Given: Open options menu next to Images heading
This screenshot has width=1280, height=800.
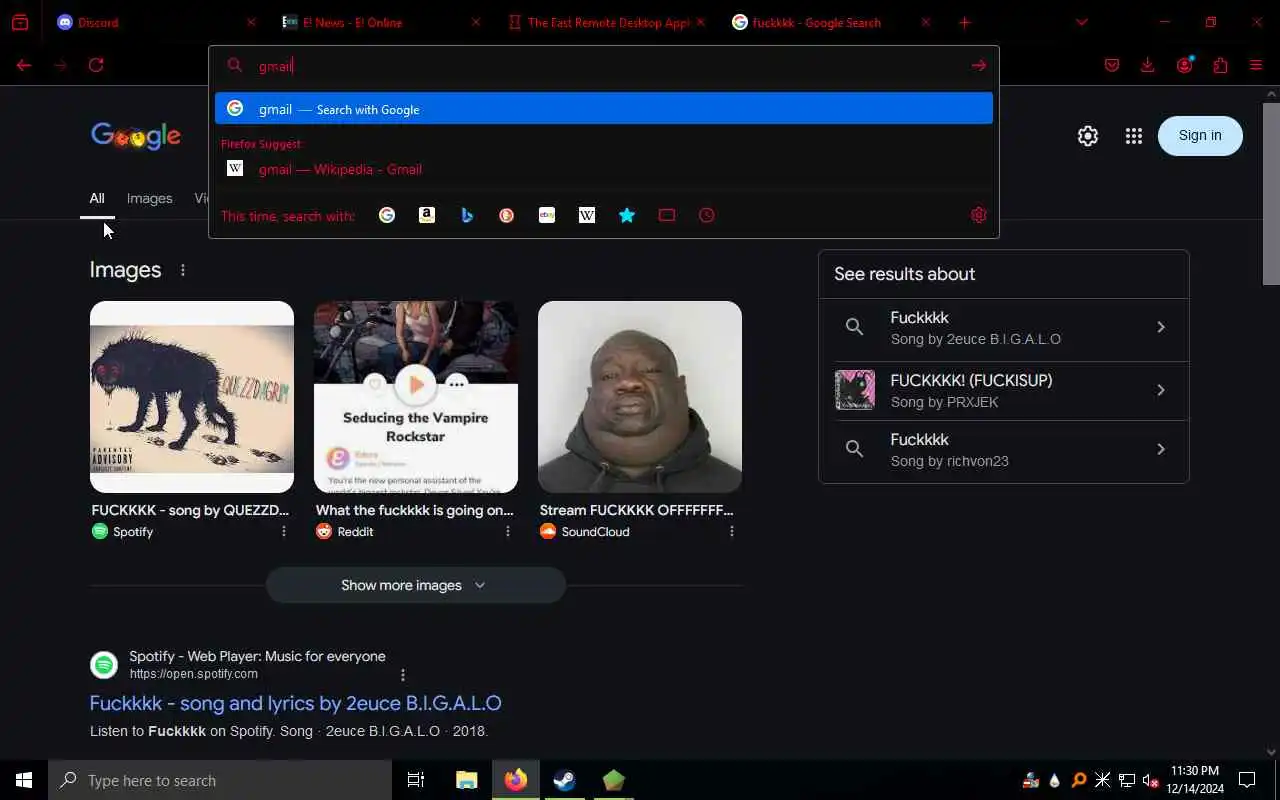Looking at the screenshot, I should [x=182, y=270].
